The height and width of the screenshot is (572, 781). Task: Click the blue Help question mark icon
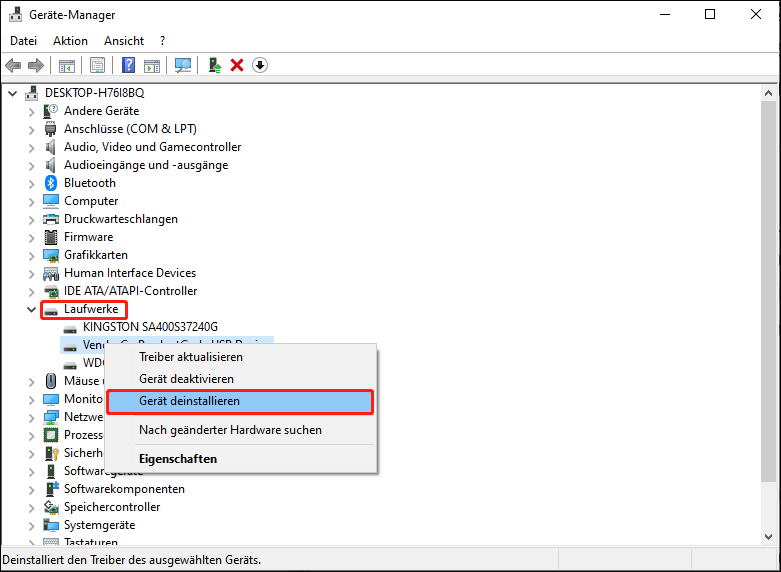tap(129, 65)
